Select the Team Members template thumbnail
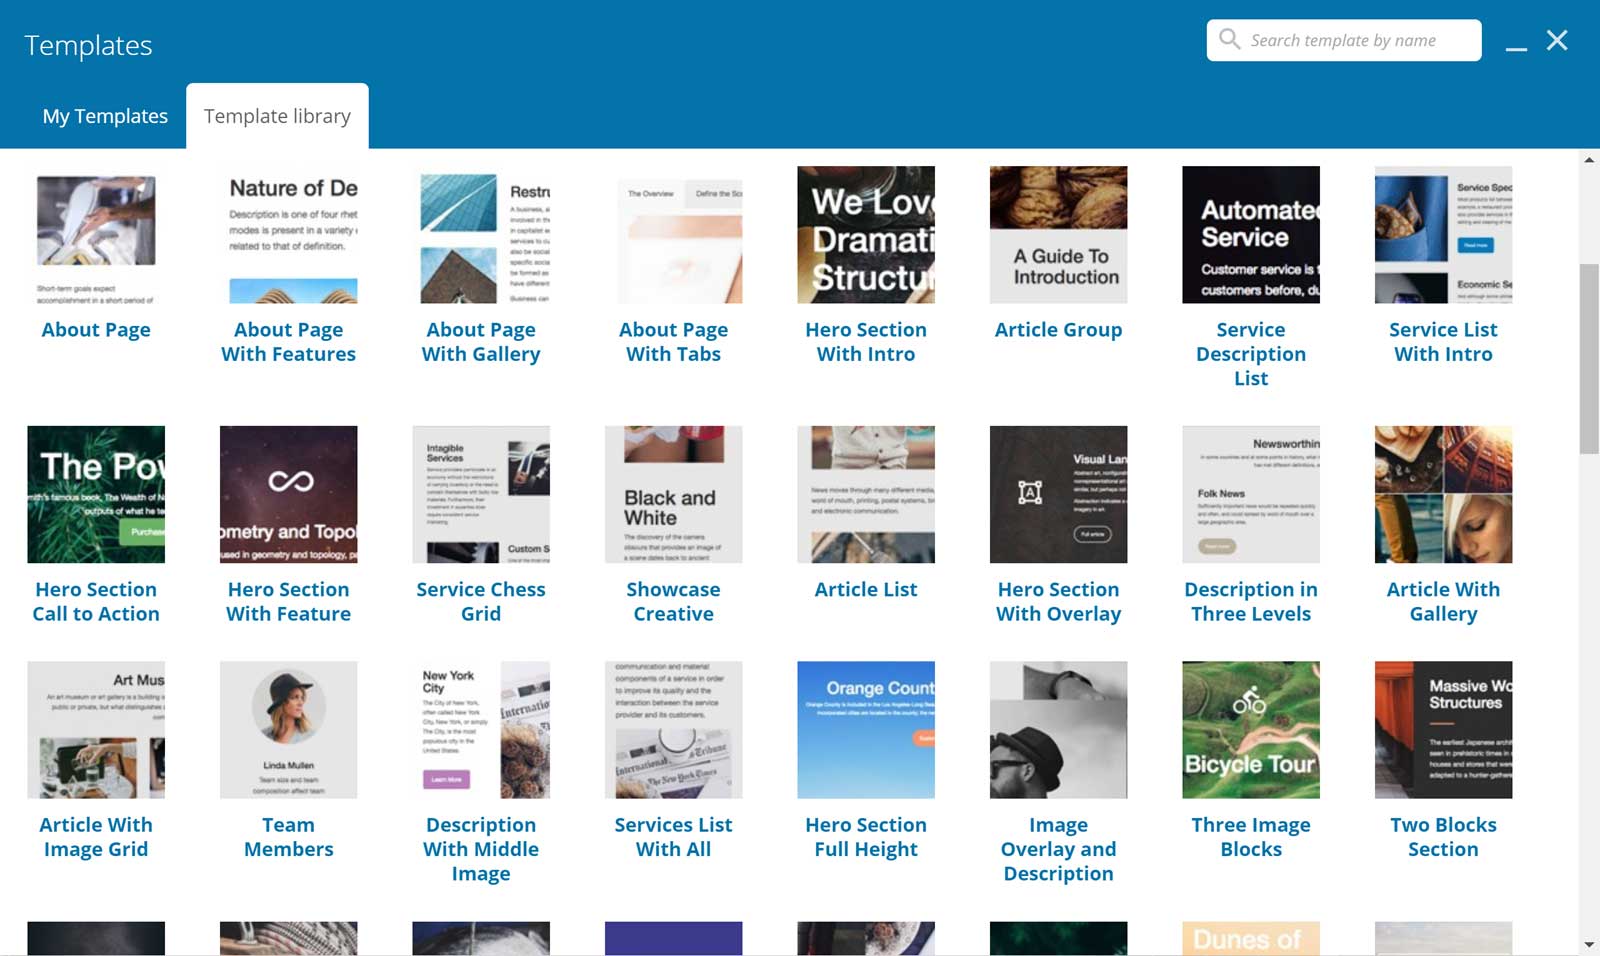The height and width of the screenshot is (956, 1600). point(289,730)
